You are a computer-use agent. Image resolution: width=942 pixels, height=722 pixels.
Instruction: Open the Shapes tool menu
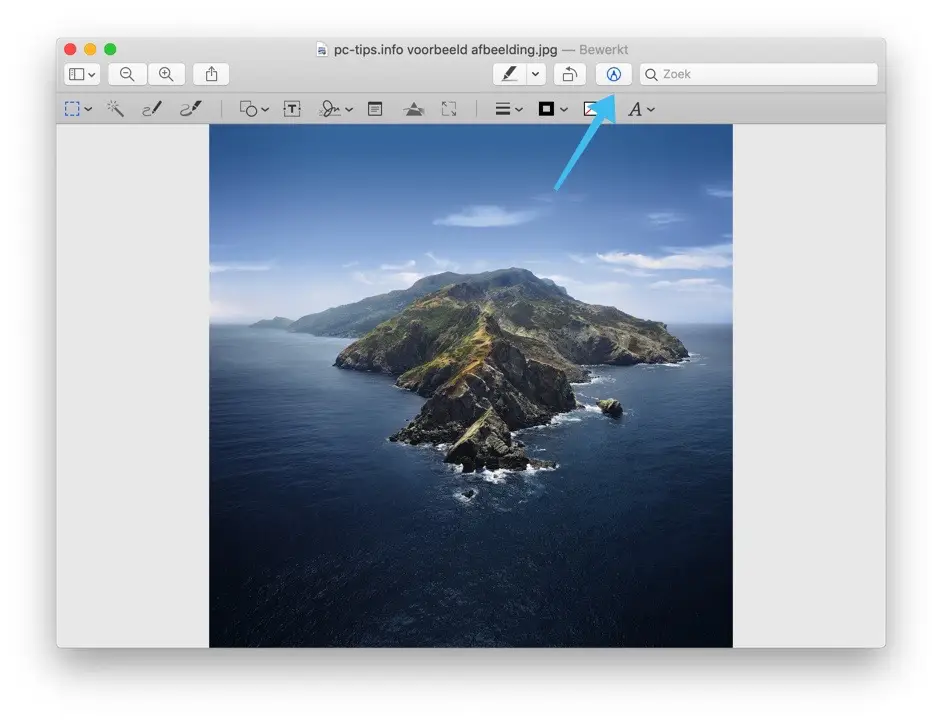254,109
